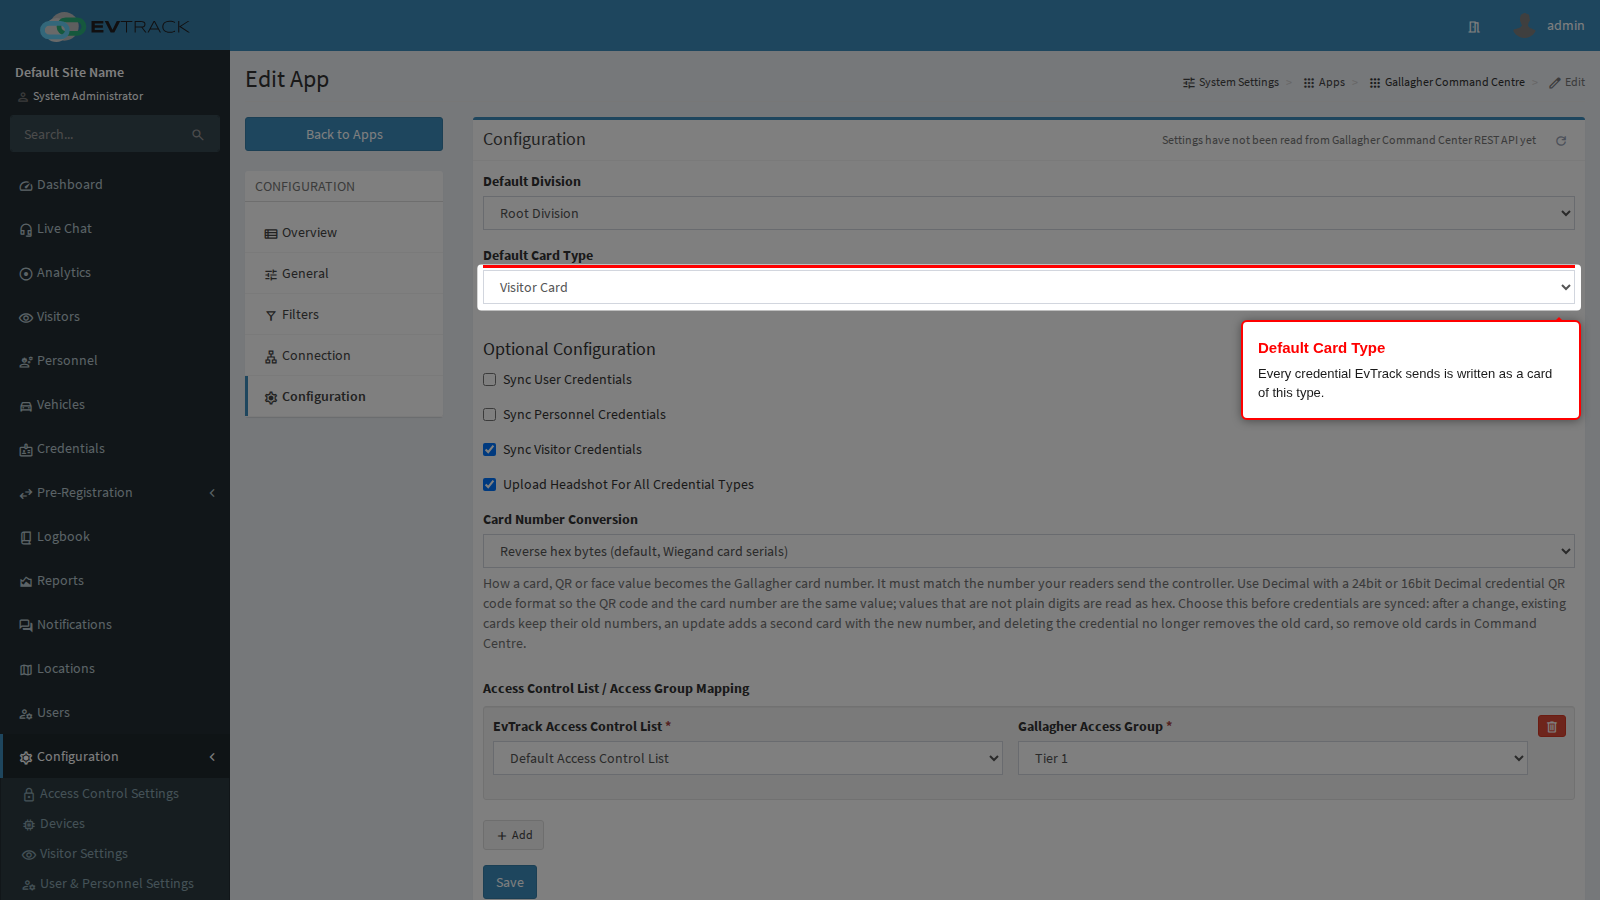The height and width of the screenshot is (900, 1600).
Task: Select the Configuration tab in app panel
Action: click(x=344, y=397)
